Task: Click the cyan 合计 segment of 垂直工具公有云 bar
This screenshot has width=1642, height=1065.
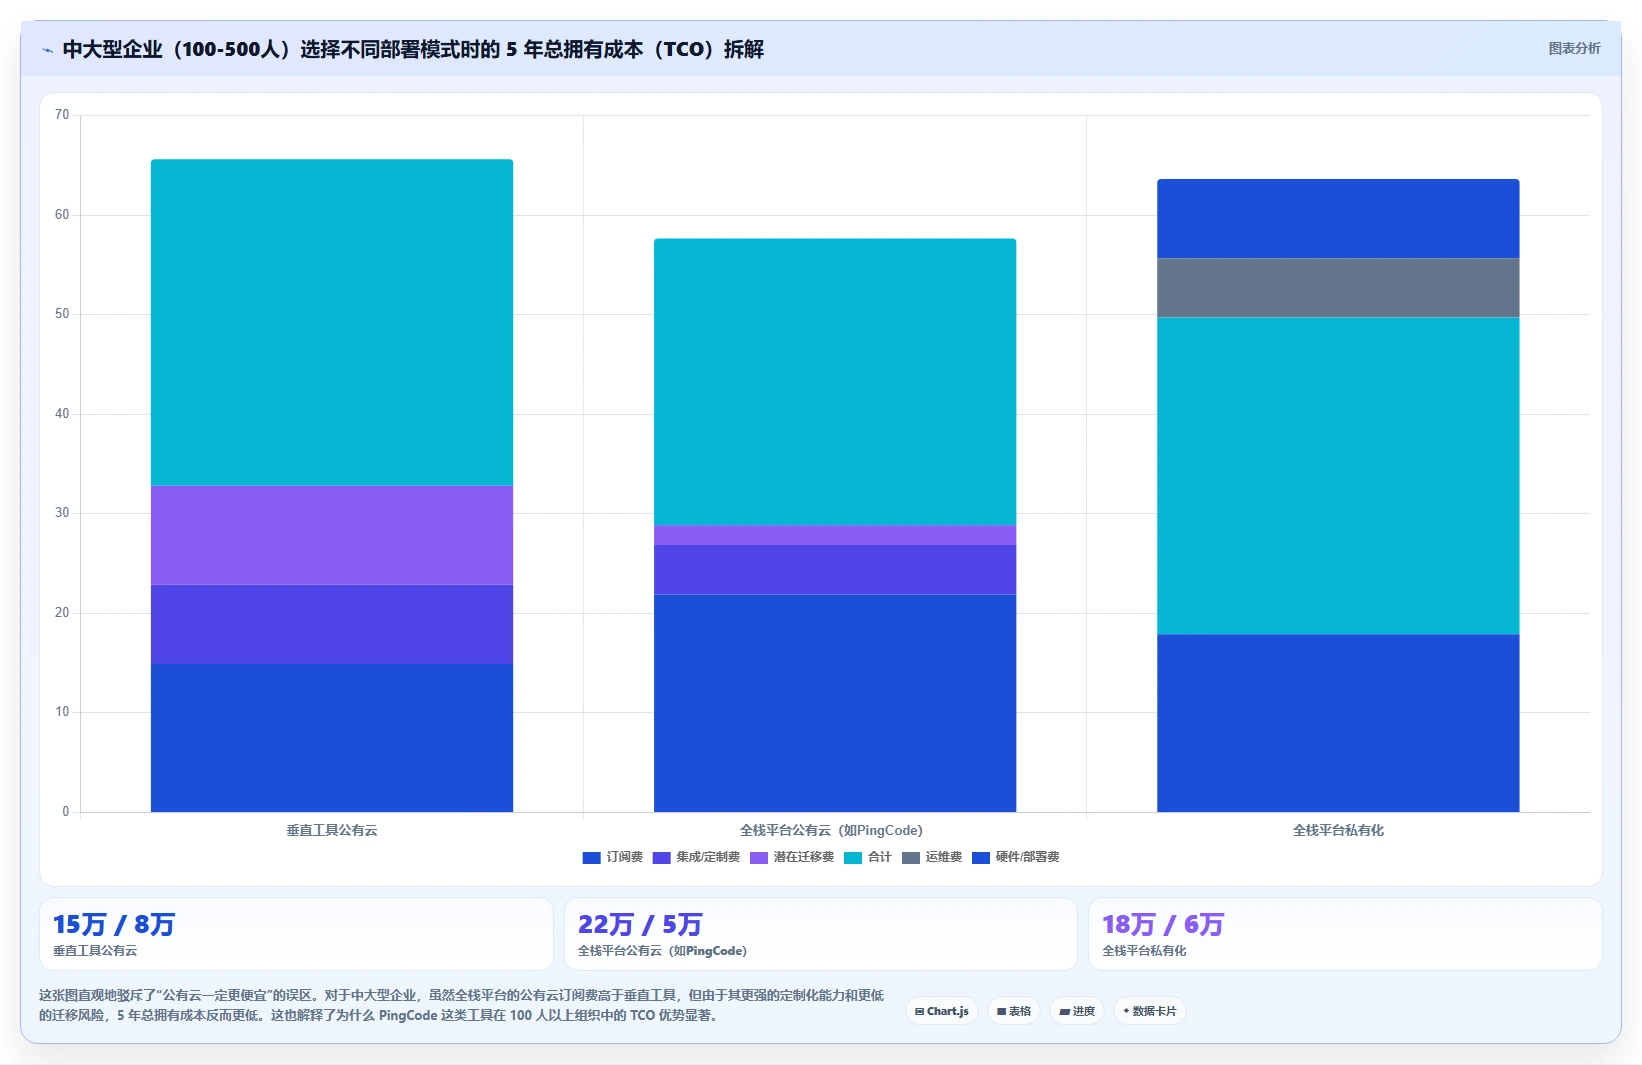Action: pyautogui.click(x=332, y=322)
